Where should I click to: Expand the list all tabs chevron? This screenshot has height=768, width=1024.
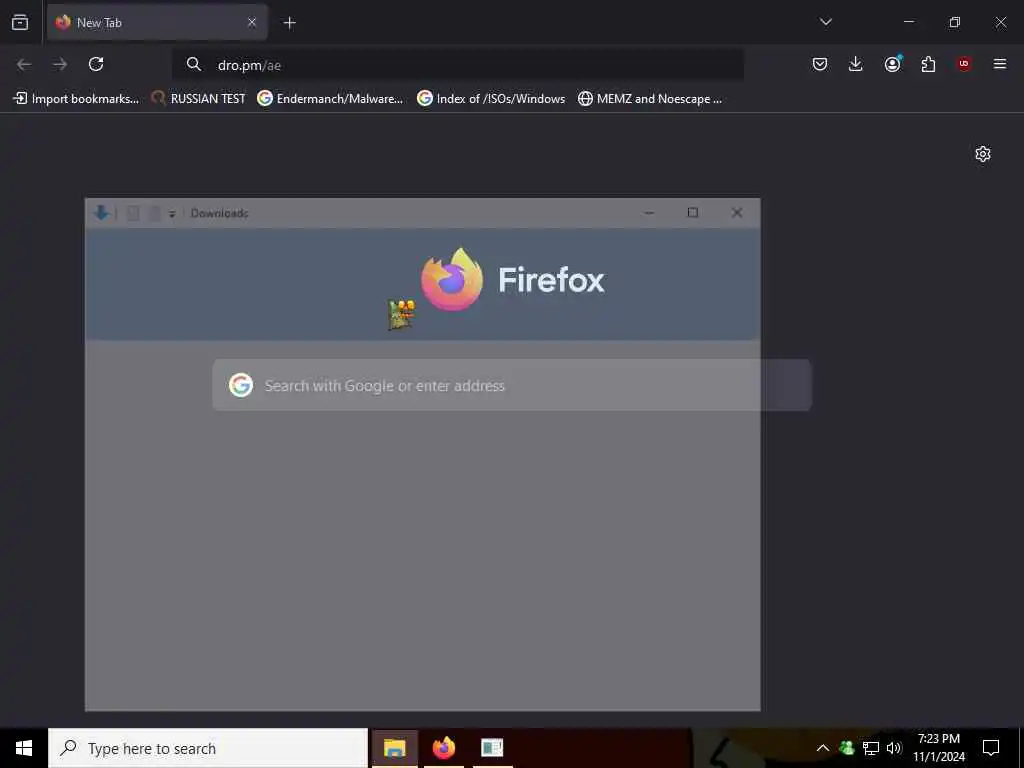click(825, 22)
